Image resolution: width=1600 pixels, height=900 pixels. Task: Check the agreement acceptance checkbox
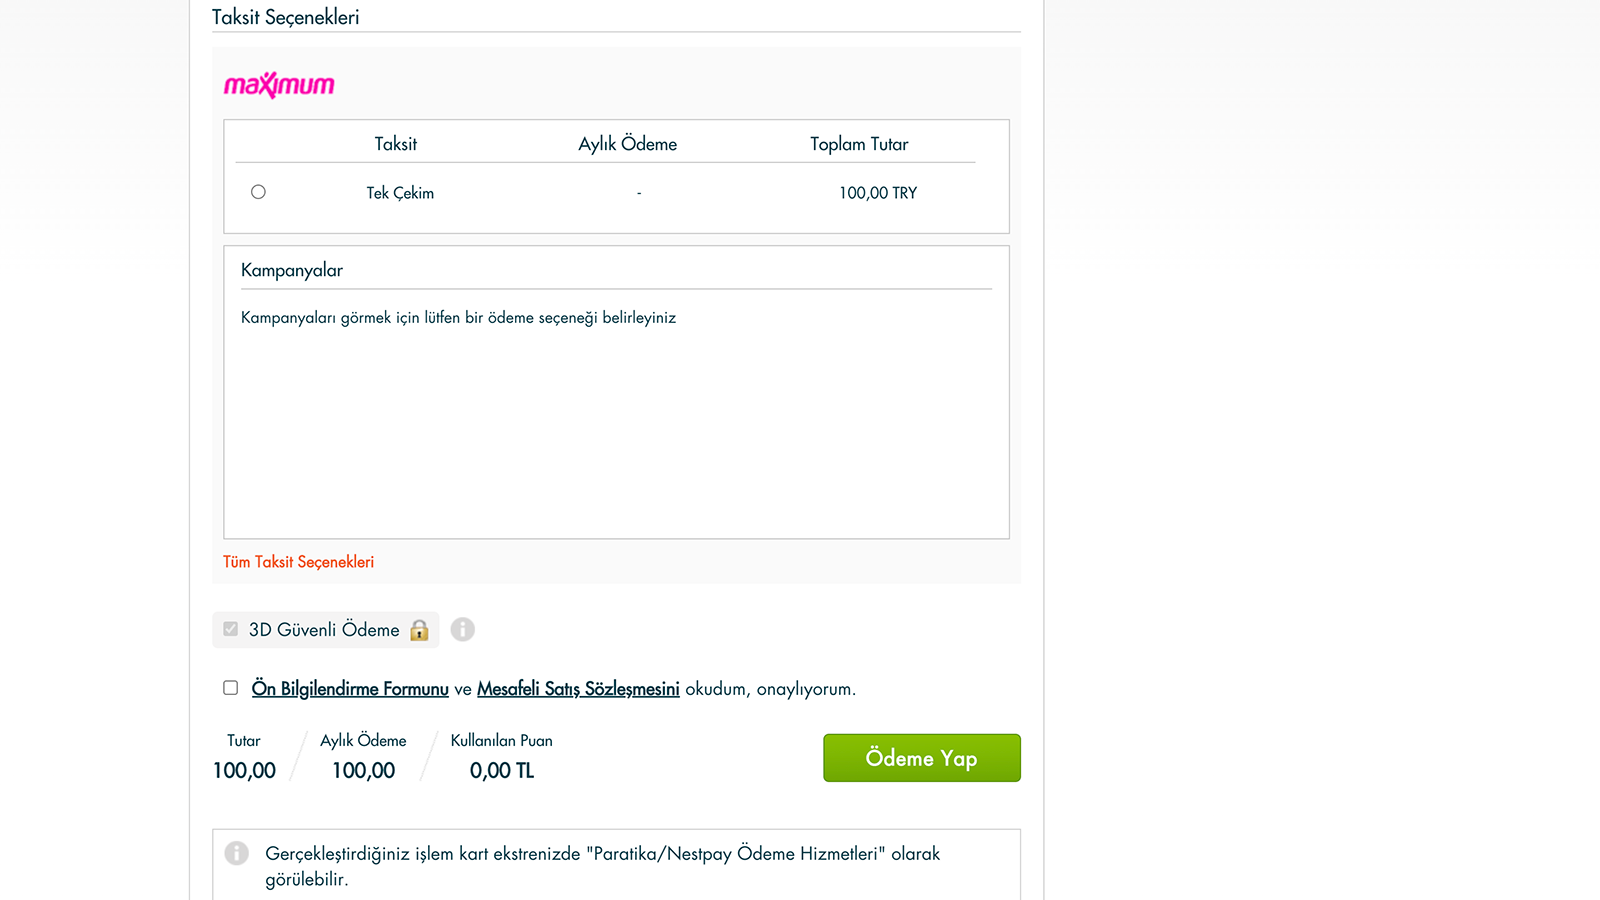231,688
